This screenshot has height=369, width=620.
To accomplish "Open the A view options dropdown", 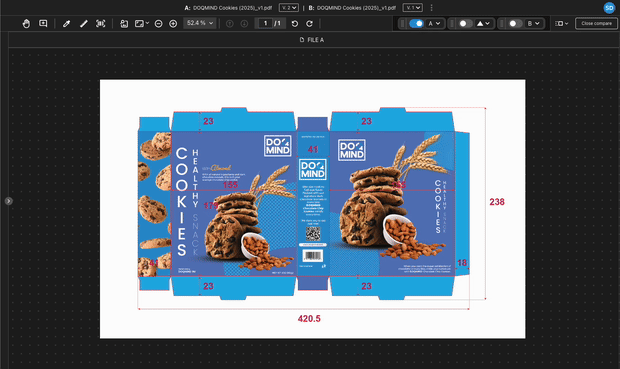I will click(435, 24).
